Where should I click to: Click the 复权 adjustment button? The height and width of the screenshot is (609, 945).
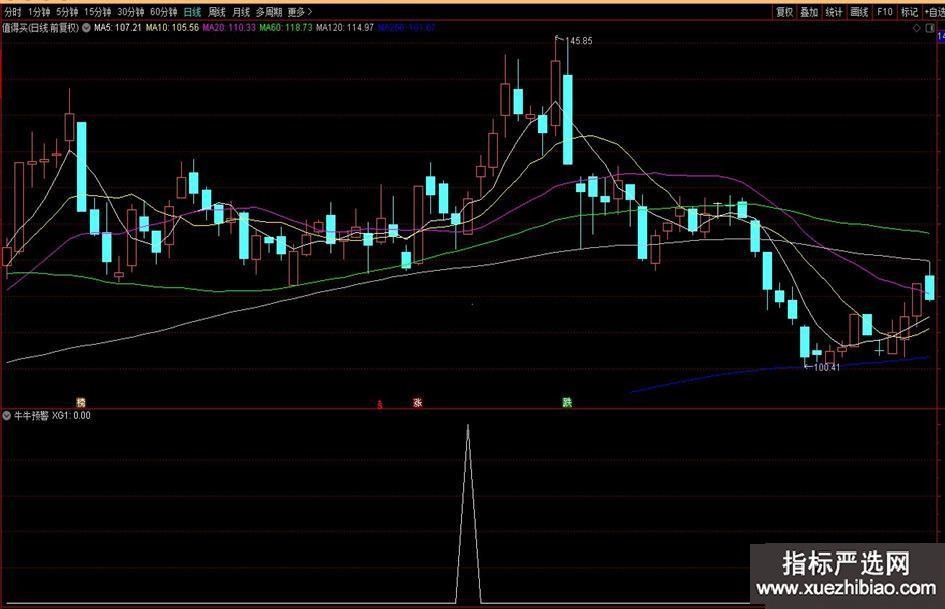coord(784,12)
